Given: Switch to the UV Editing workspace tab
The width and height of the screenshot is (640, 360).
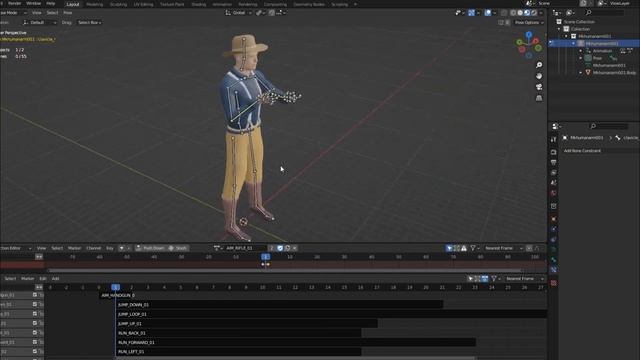Looking at the screenshot, I should [x=143, y=4].
